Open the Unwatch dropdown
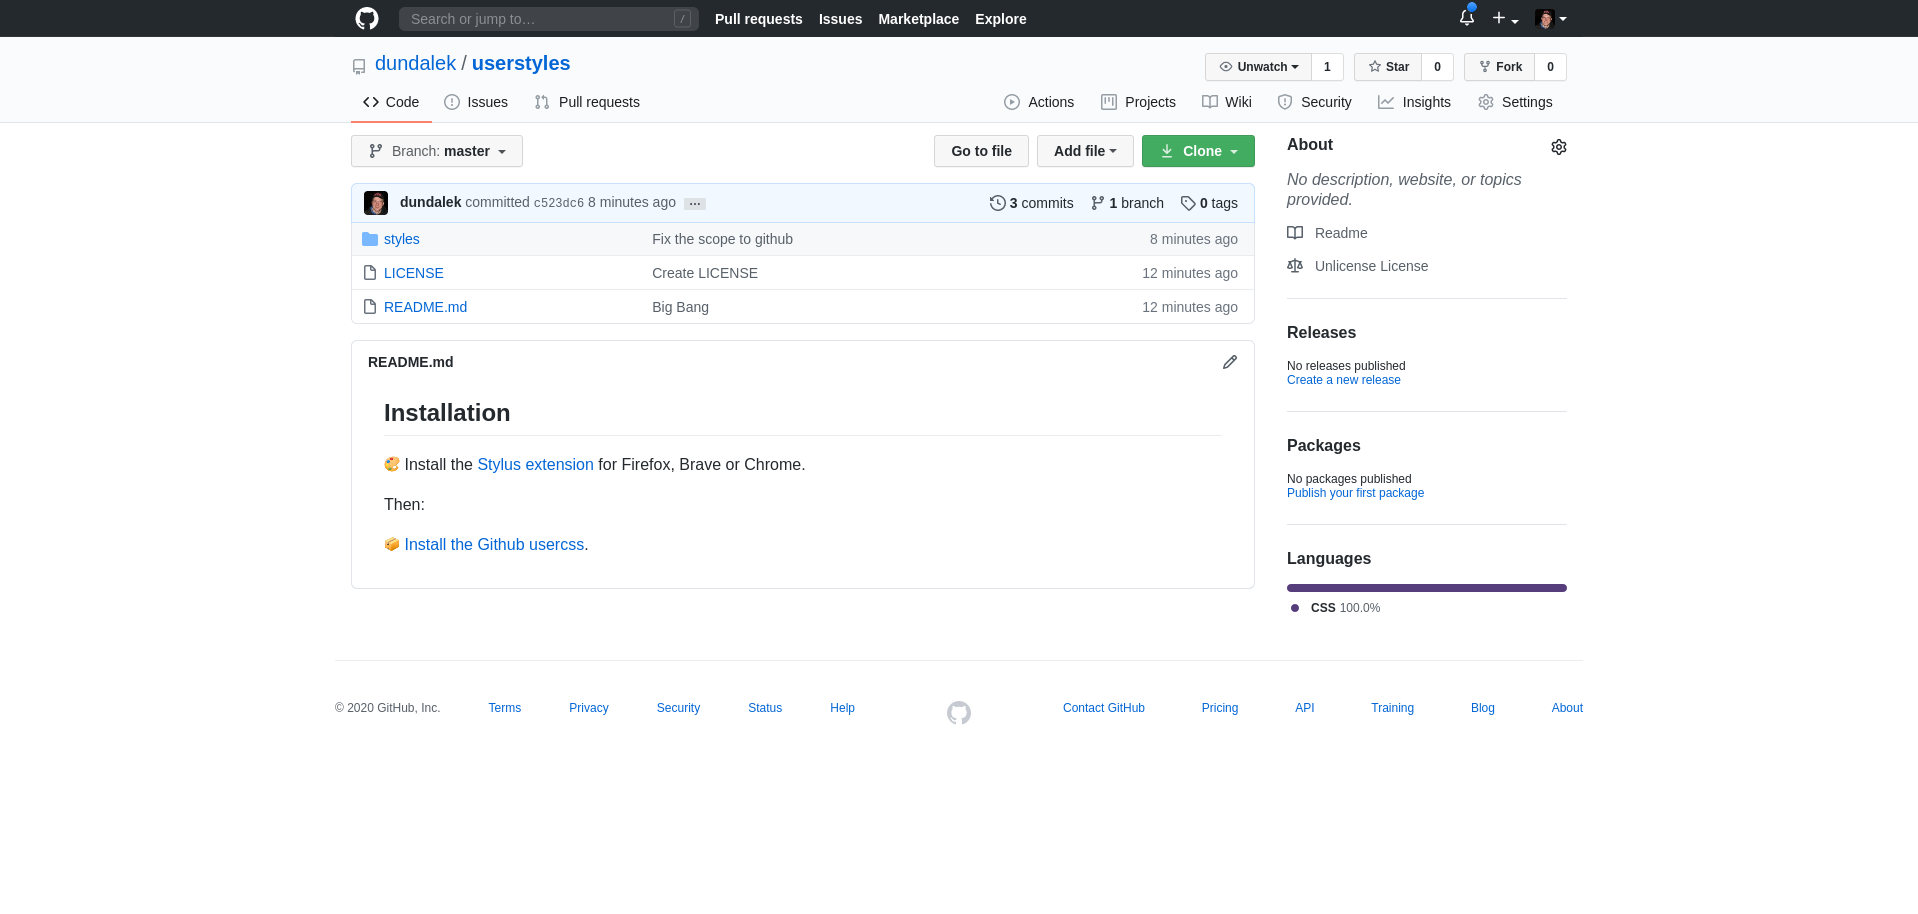 (x=1258, y=67)
